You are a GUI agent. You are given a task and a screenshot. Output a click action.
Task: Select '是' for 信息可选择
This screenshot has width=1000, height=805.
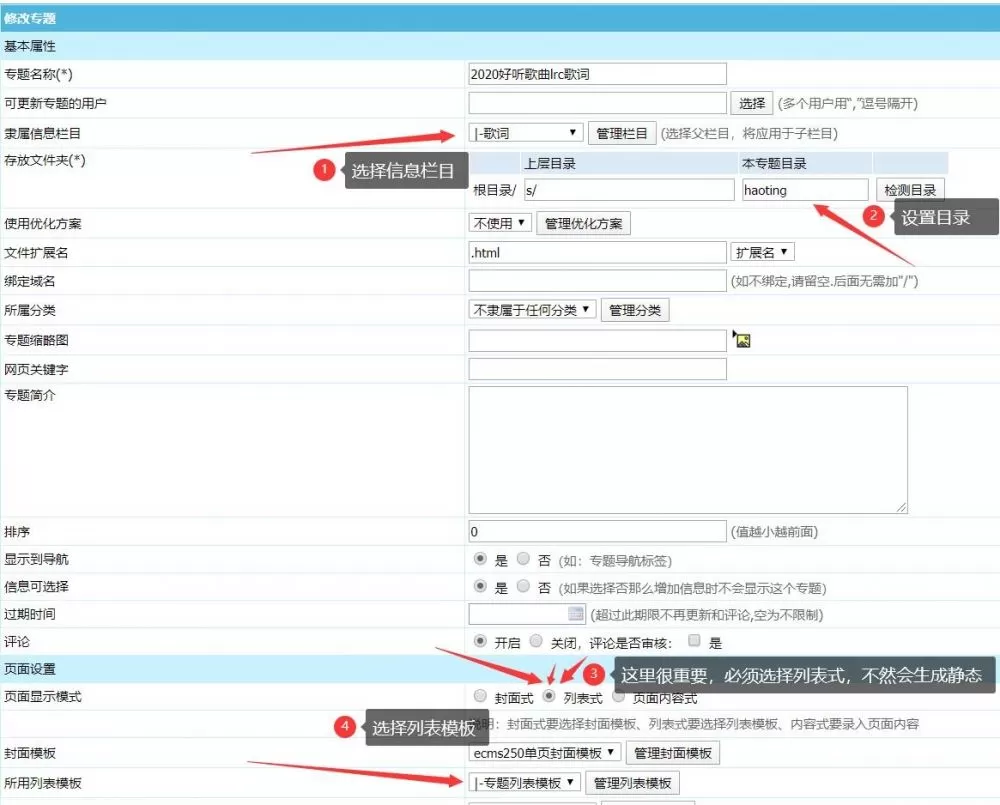point(480,586)
